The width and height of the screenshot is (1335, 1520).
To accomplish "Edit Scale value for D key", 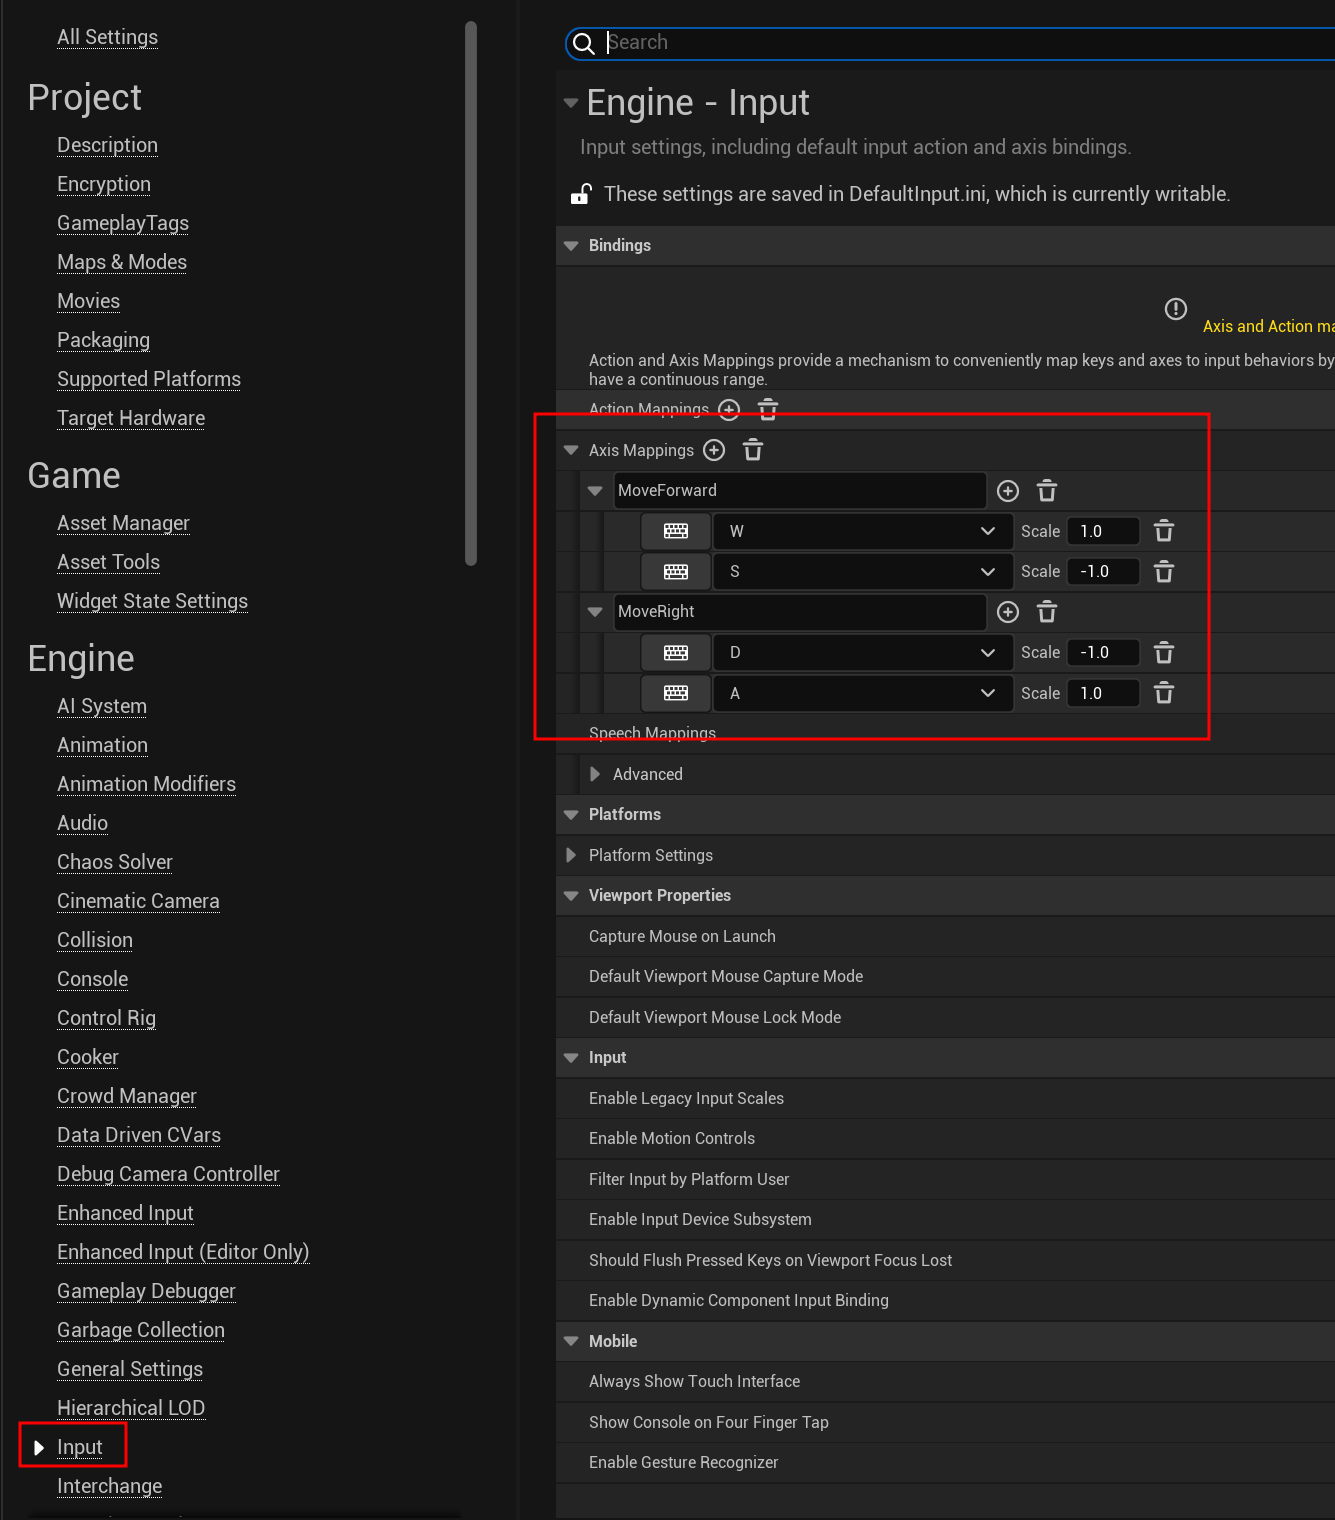I will [1103, 653].
